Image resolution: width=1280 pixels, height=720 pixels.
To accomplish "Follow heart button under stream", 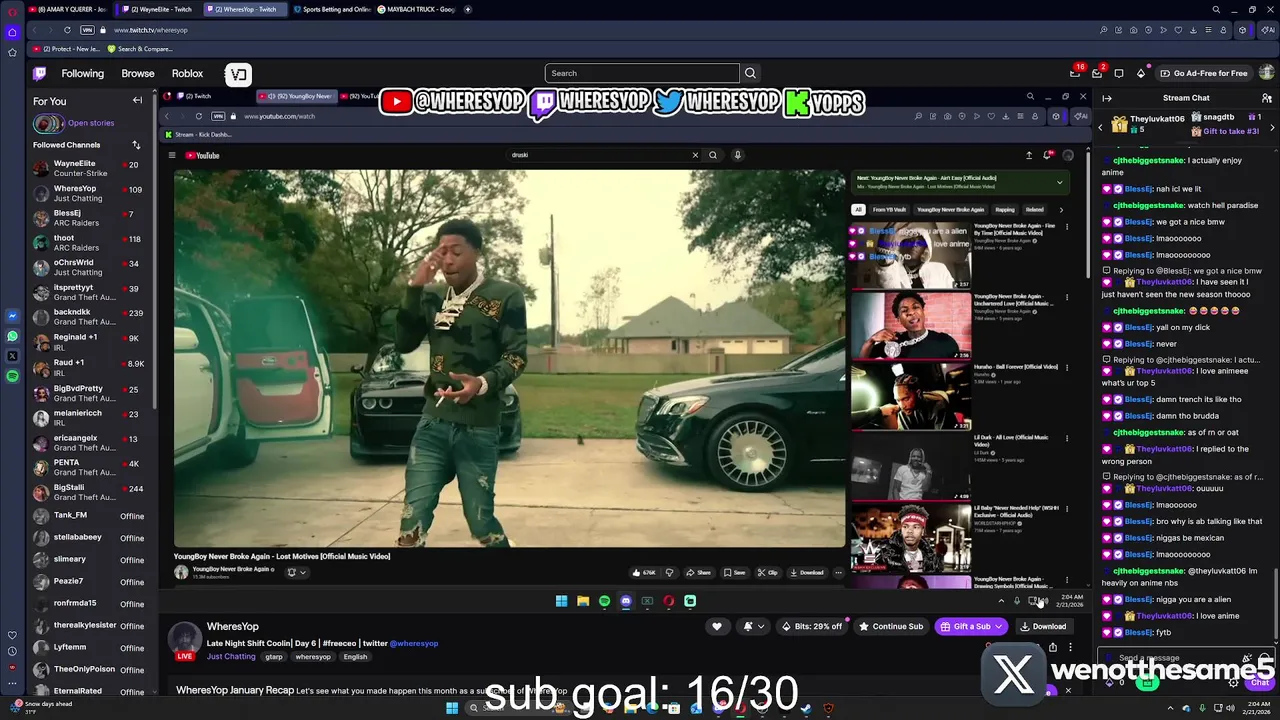I will pos(716,626).
